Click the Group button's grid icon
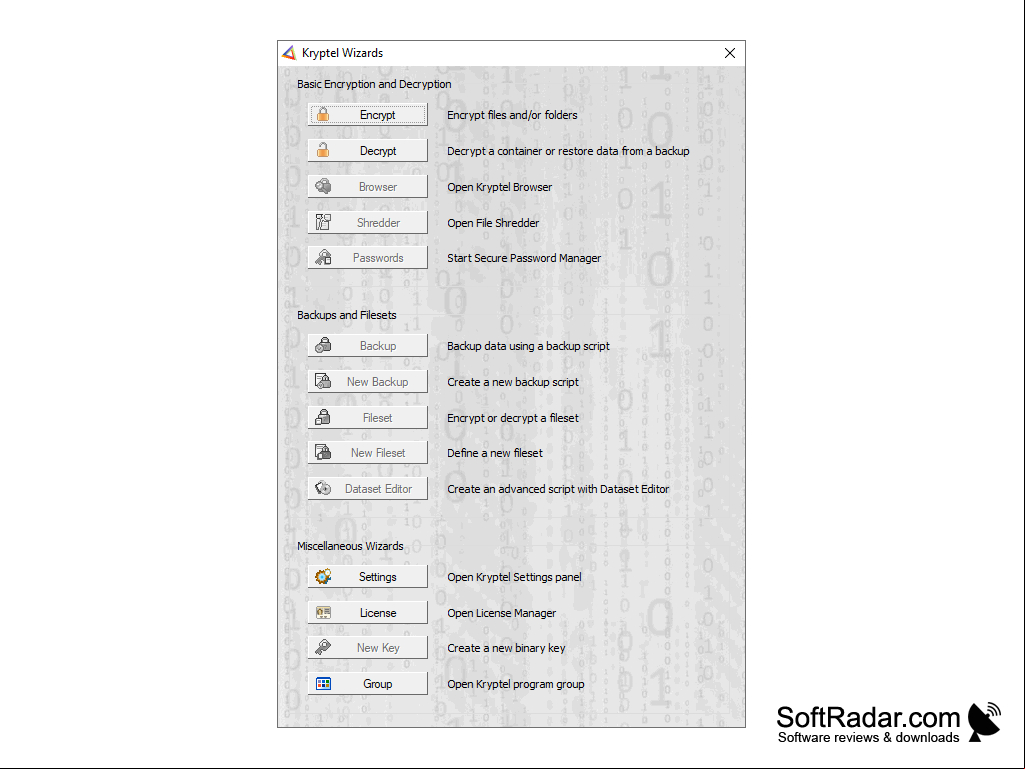Screen dimensions: 1025x769 (323, 683)
